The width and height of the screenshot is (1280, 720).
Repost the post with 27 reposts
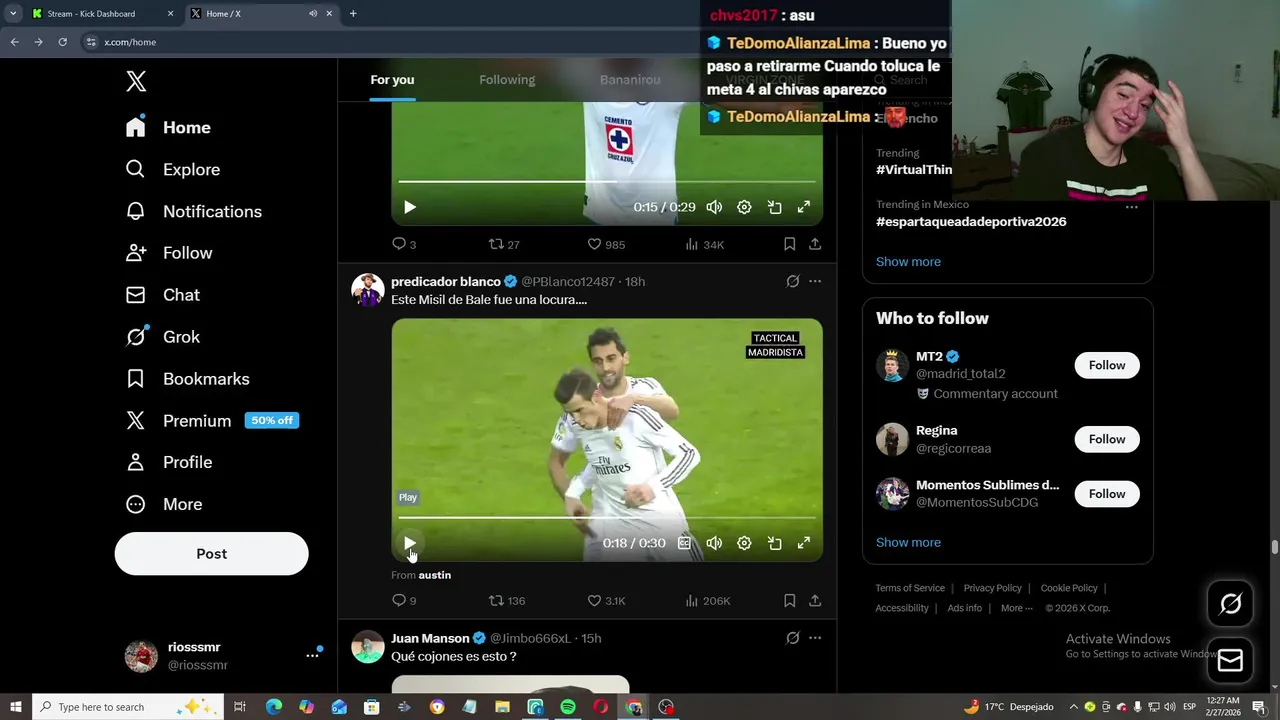[x=503, y=244]
